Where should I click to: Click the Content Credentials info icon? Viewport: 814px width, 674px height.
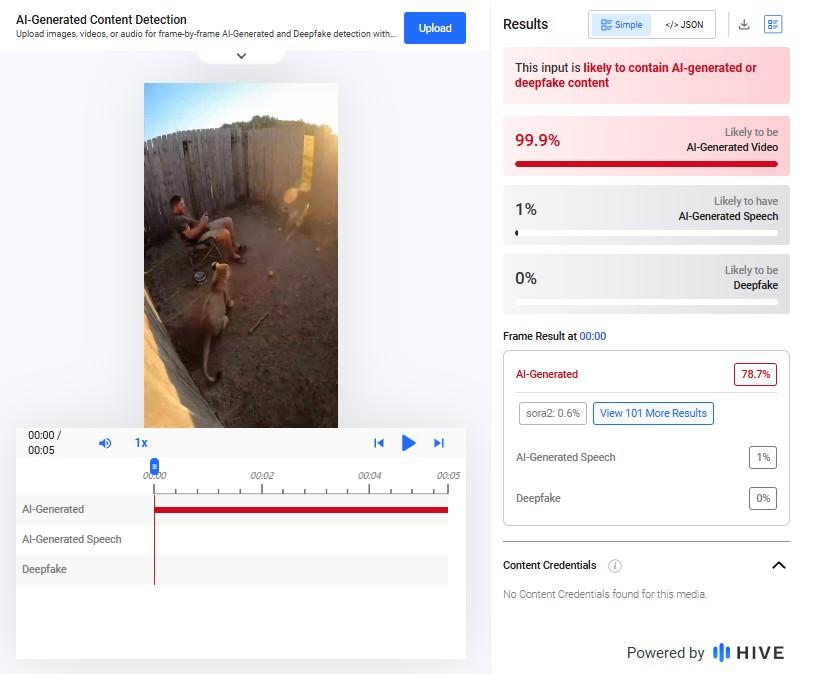[x=615, y=565]
